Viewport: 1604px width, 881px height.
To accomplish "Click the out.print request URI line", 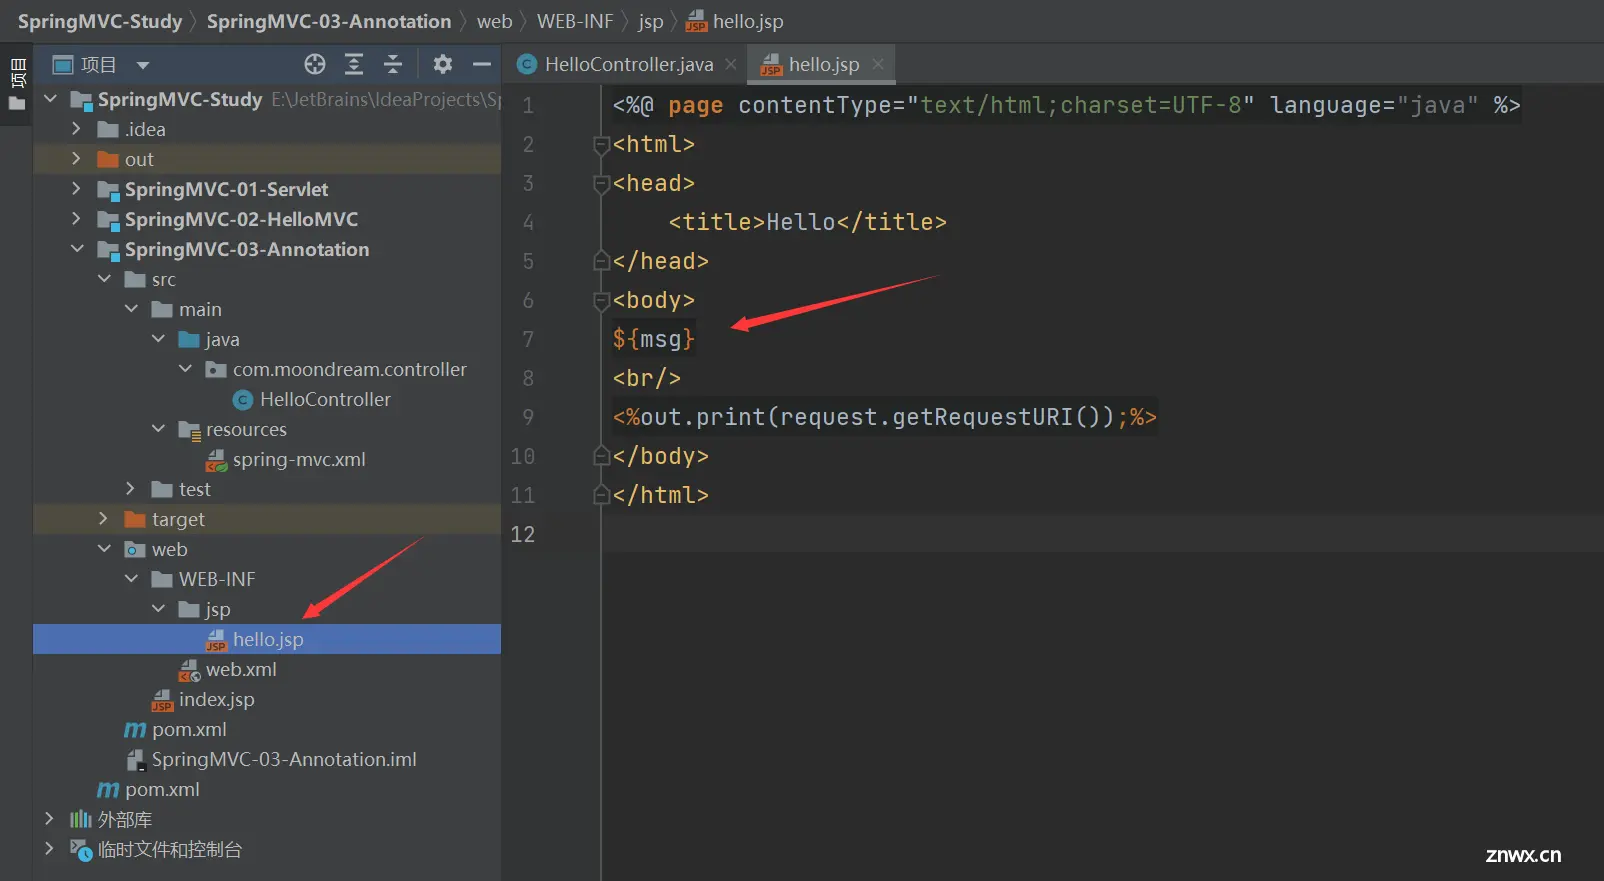I will coord(884,417).
